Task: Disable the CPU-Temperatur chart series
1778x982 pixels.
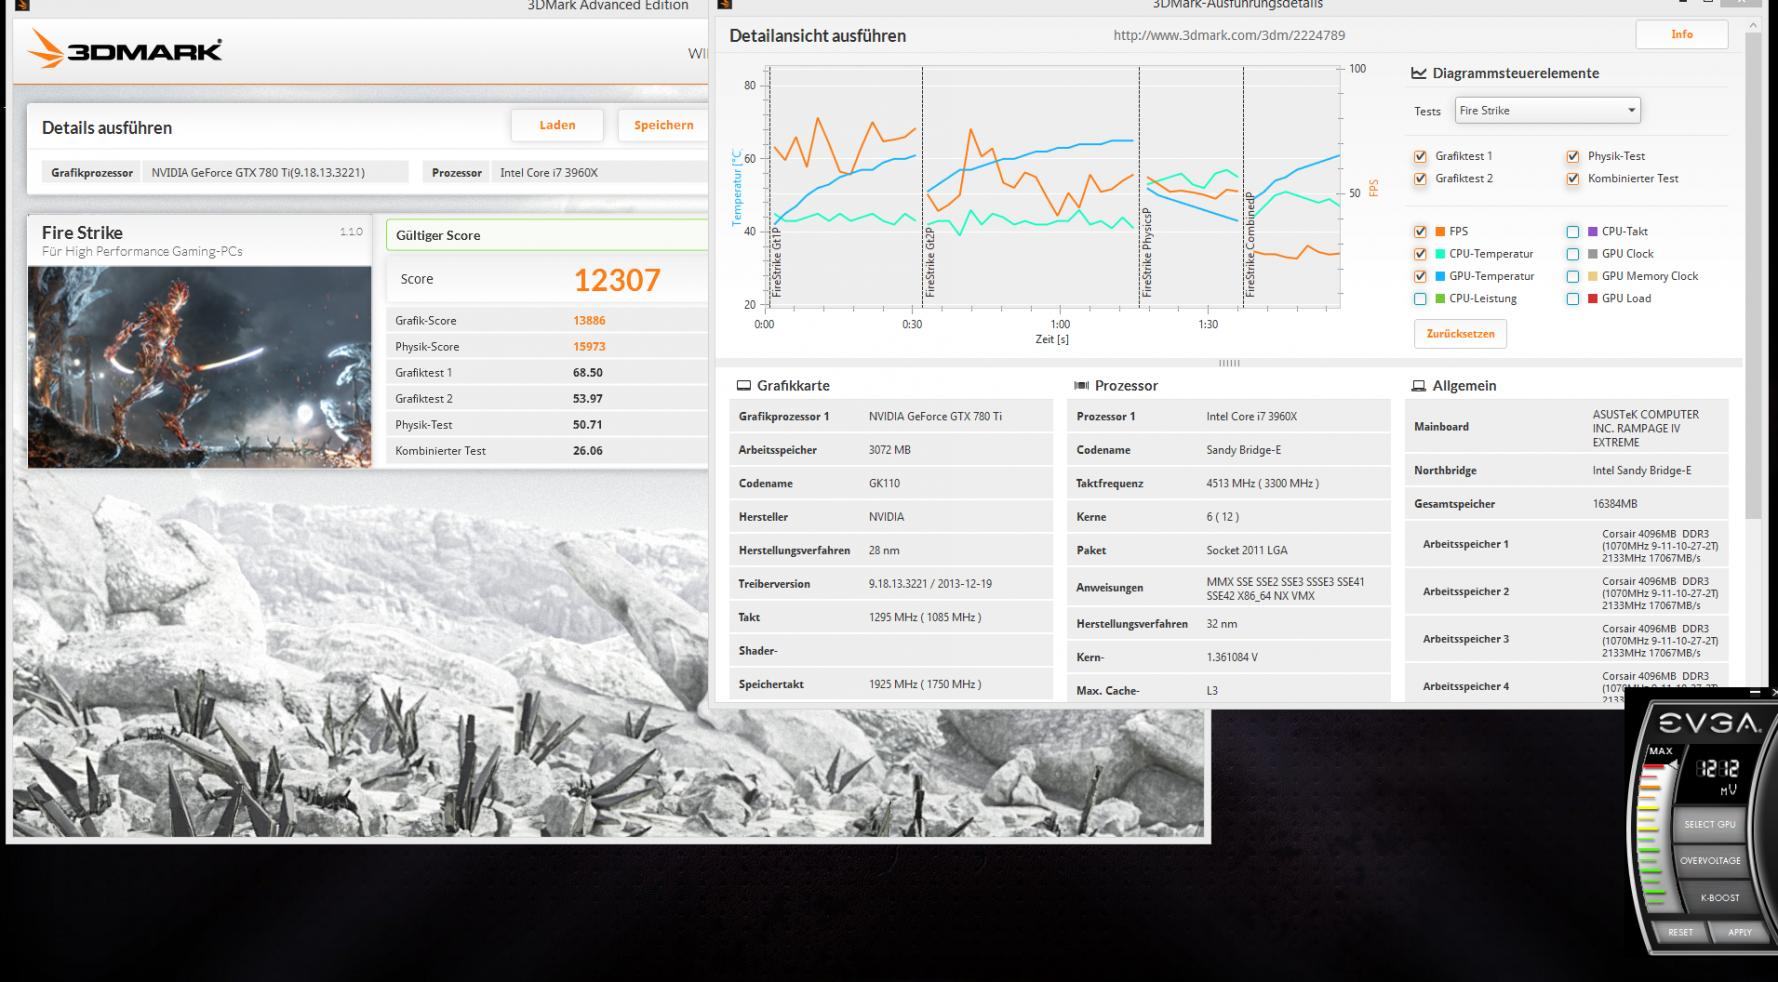Action: pos(1420,254)
